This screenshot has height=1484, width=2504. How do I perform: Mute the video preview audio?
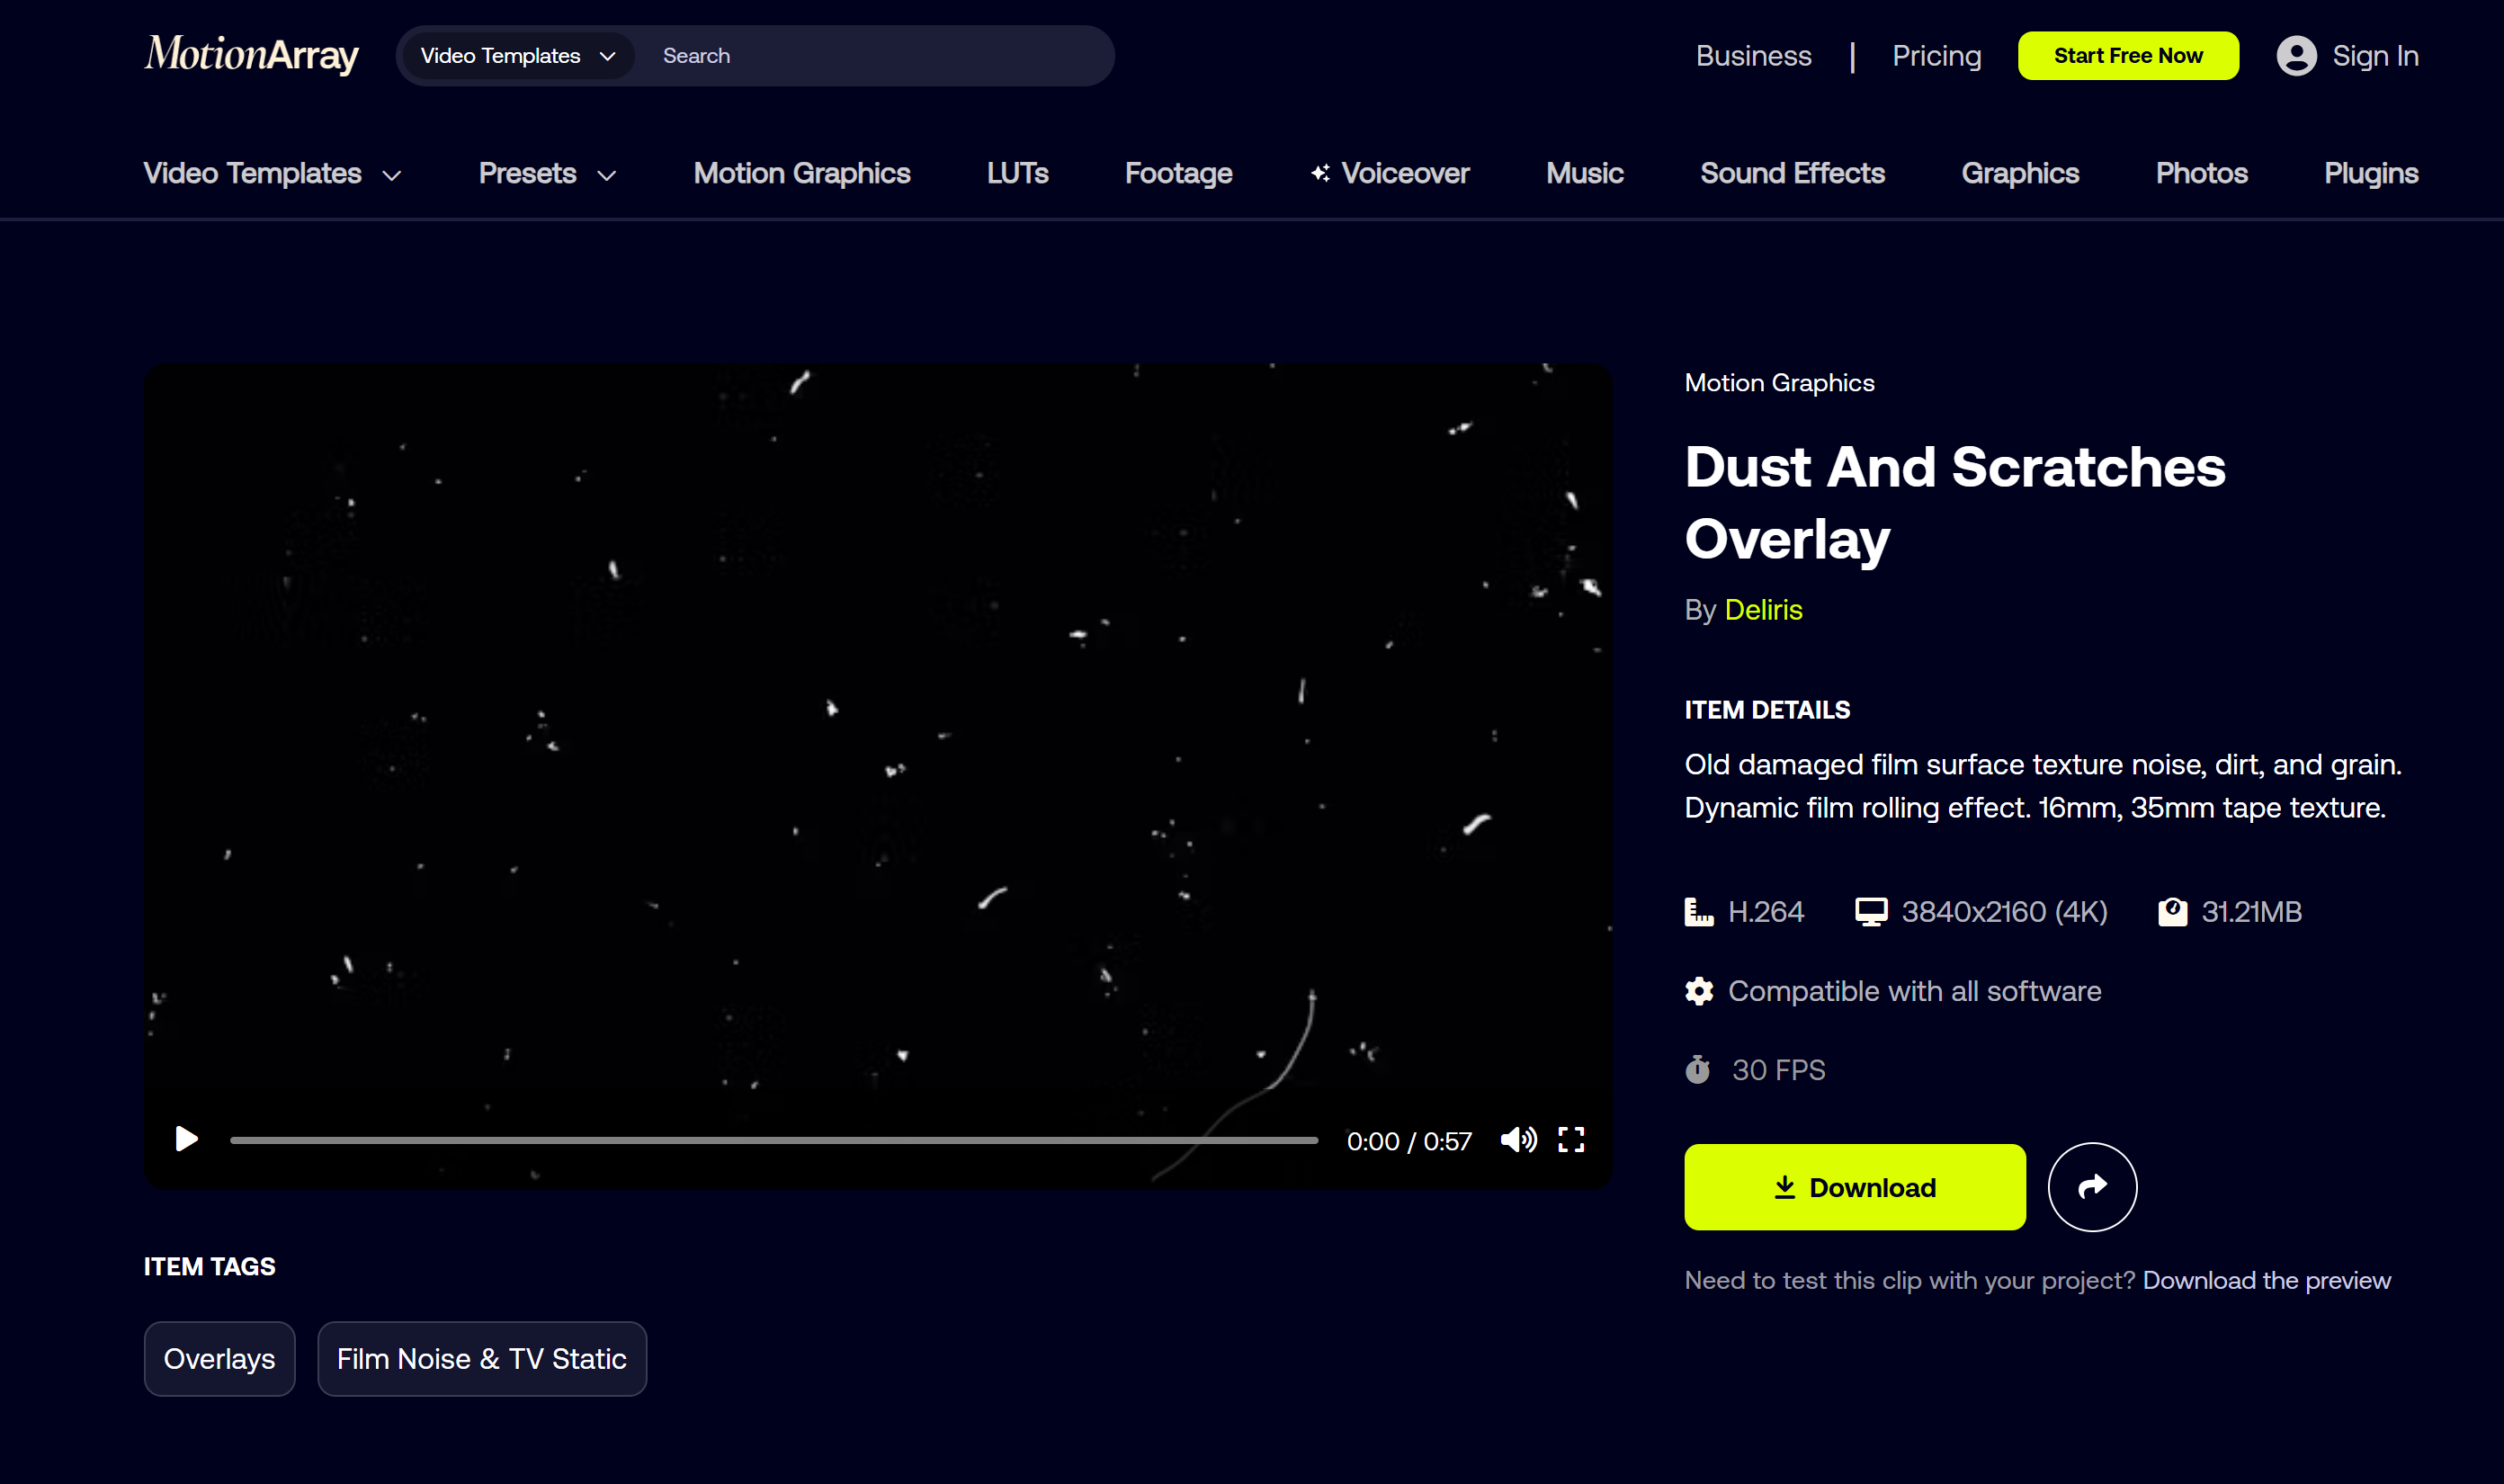click(x=1518, y=1139)
